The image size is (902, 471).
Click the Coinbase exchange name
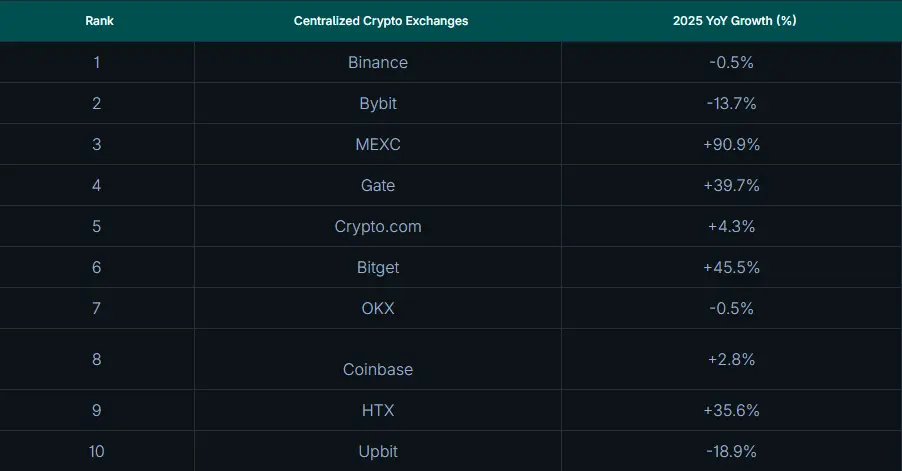click(378, 369)
